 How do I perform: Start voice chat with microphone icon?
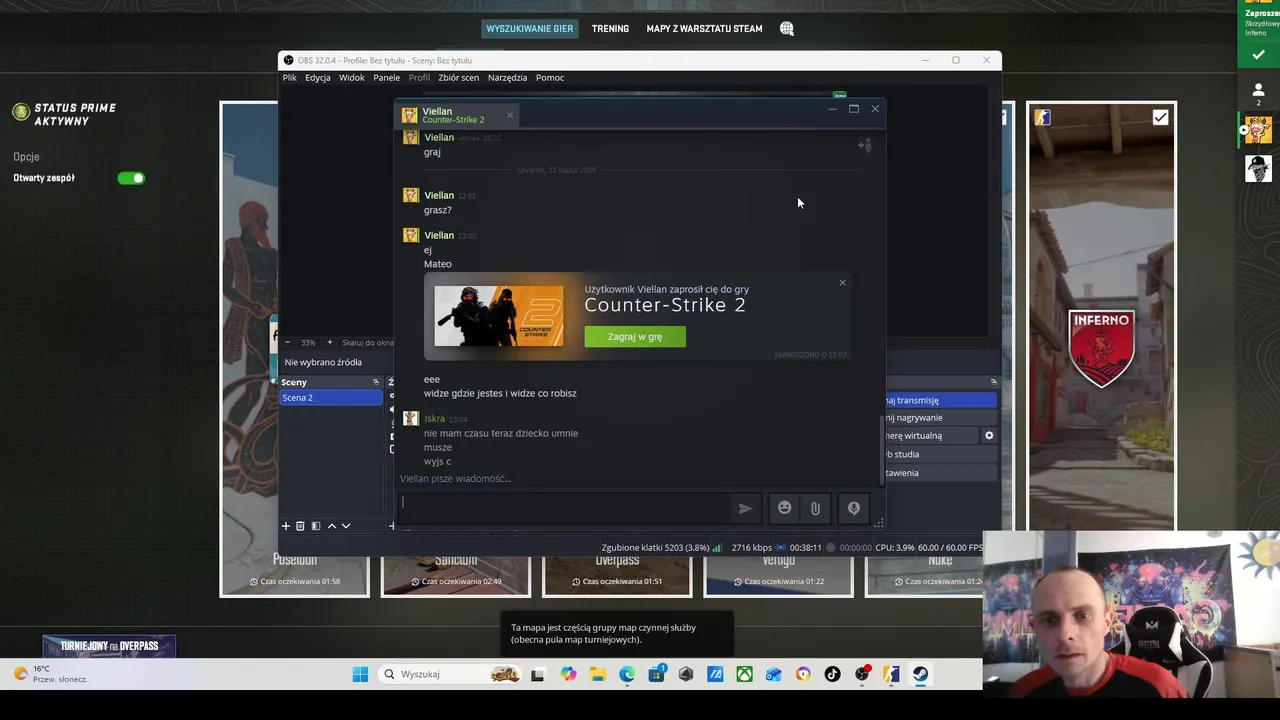click(853, 508)
